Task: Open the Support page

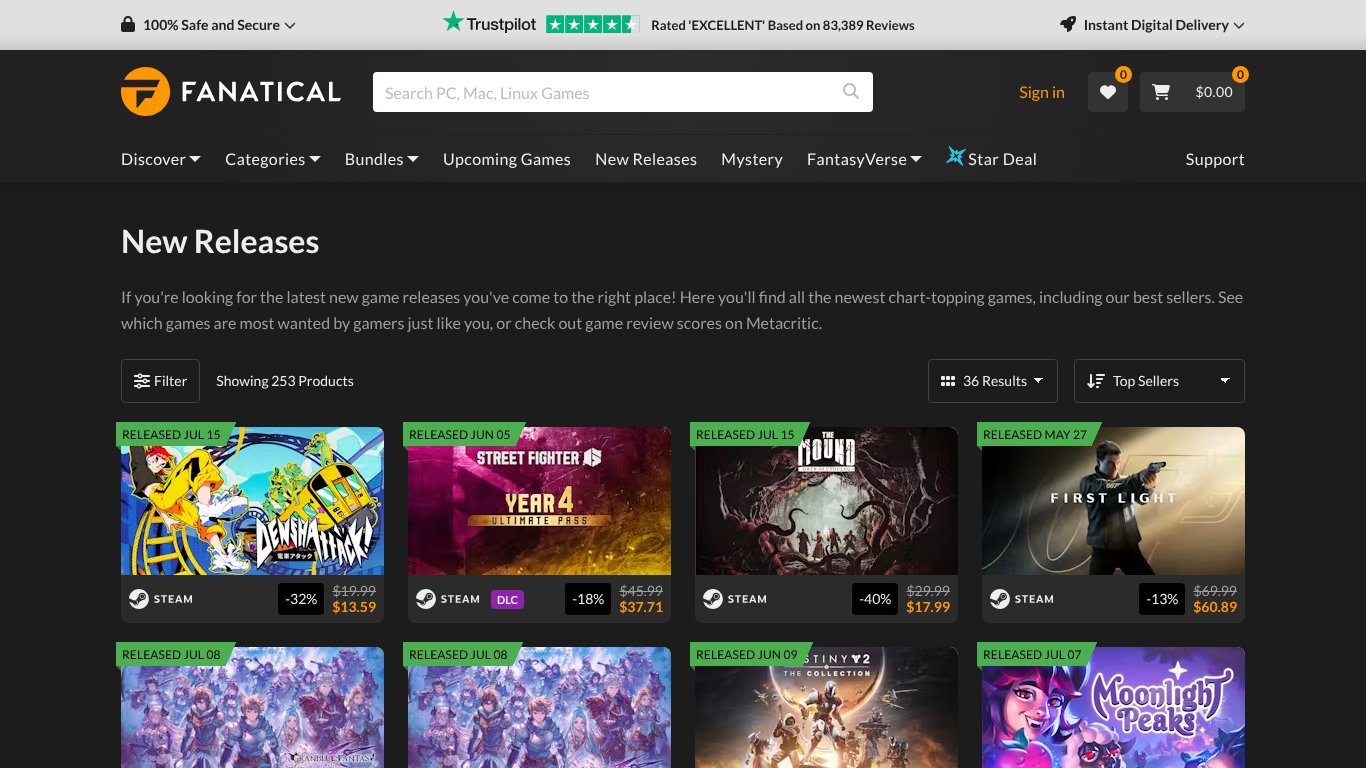Action: point(1215,159)
